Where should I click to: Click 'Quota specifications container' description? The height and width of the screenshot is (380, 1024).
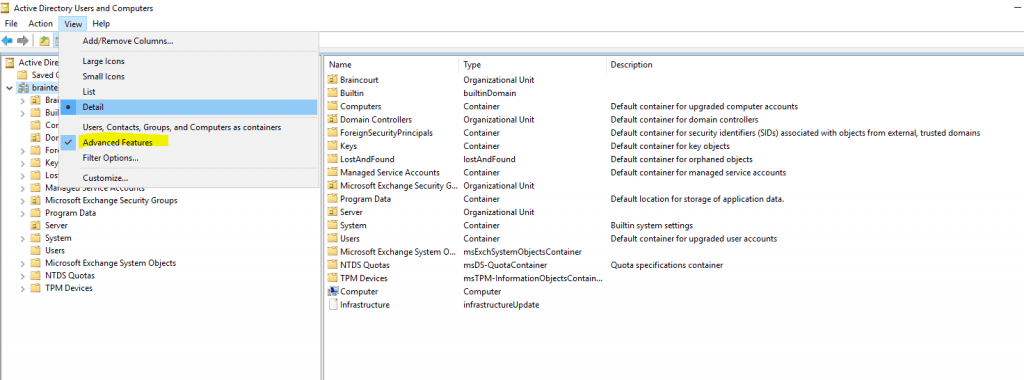pos(667,265)
